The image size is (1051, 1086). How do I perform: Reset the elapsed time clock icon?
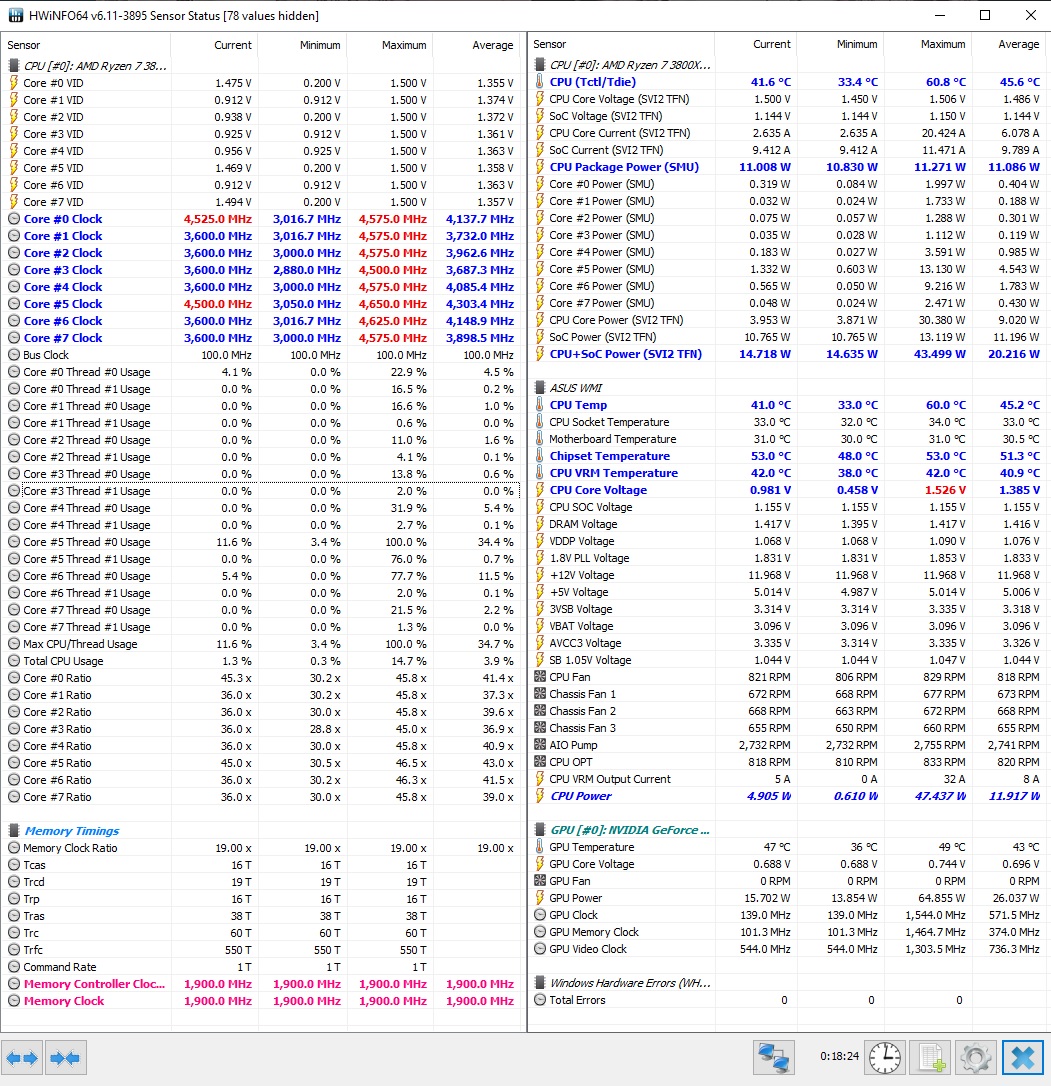coord(885,1058)
